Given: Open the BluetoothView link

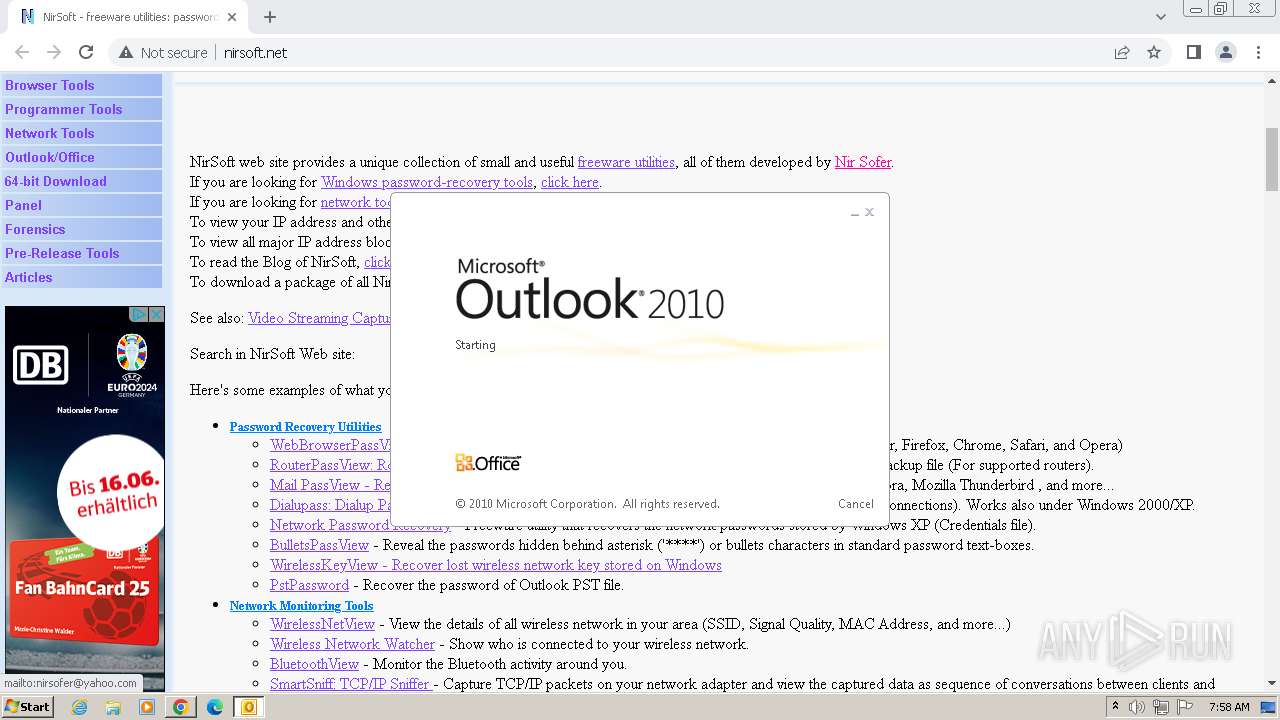Looking at the screenshot, I should (314, 664).
